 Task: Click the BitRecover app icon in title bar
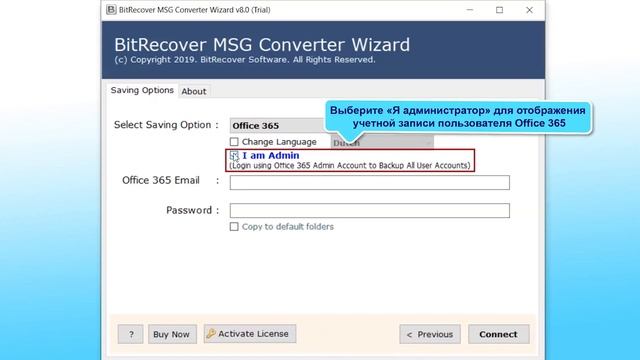[x=111, y=9]
